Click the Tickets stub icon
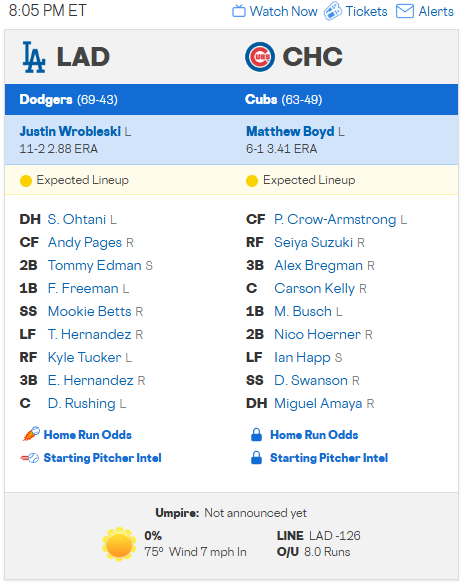This screenshot has width=463, height=584. pos(333,11)
